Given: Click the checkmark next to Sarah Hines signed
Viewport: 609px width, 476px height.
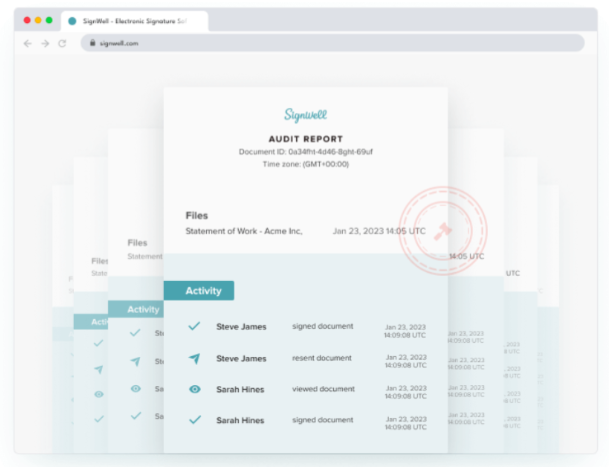Looking at the screenshot, I should point(195,420).
